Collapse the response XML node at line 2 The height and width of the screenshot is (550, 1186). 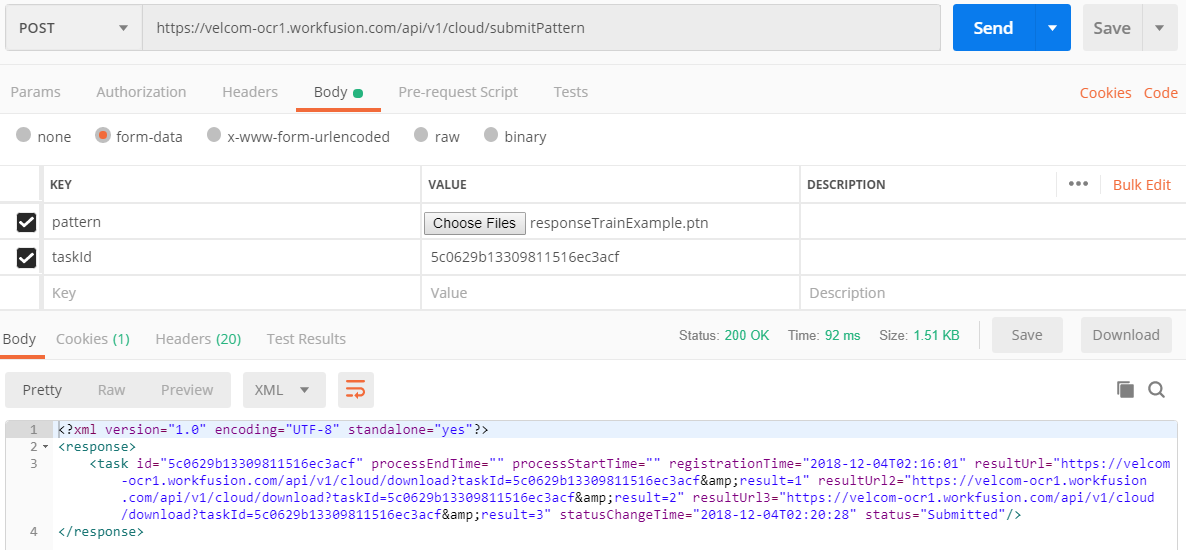[45, 447]
